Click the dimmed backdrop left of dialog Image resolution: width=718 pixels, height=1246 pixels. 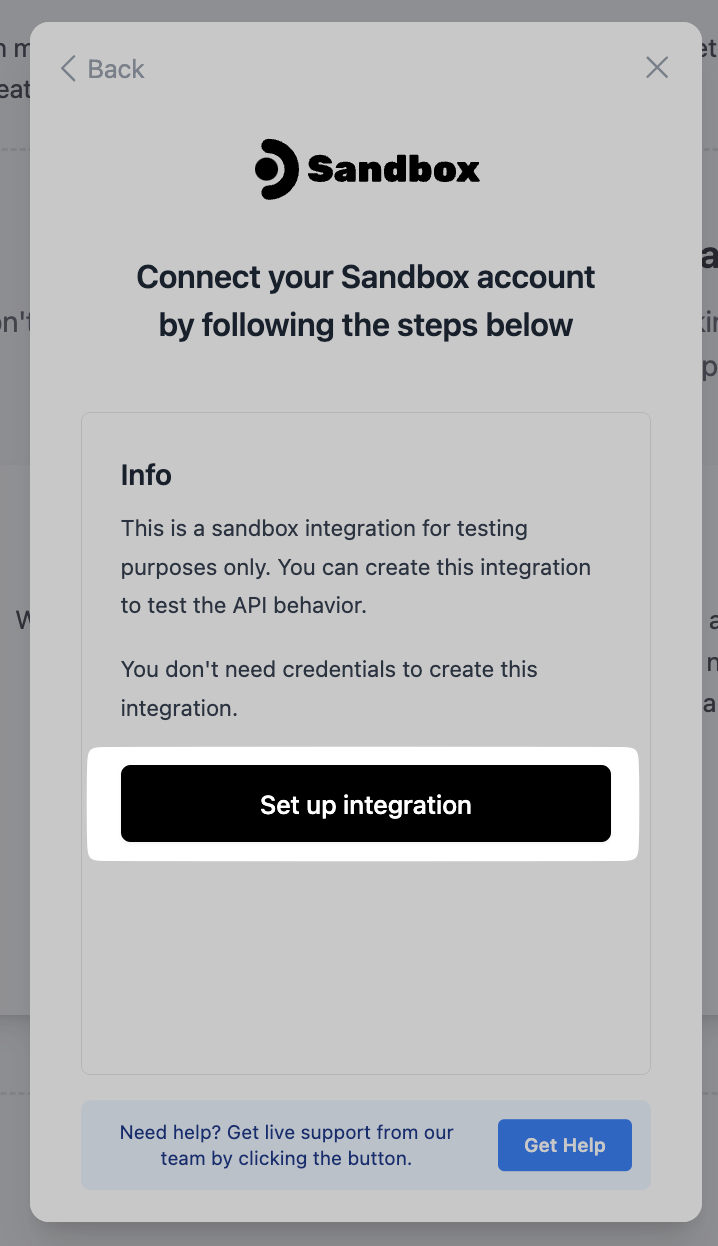pos(14,800)
